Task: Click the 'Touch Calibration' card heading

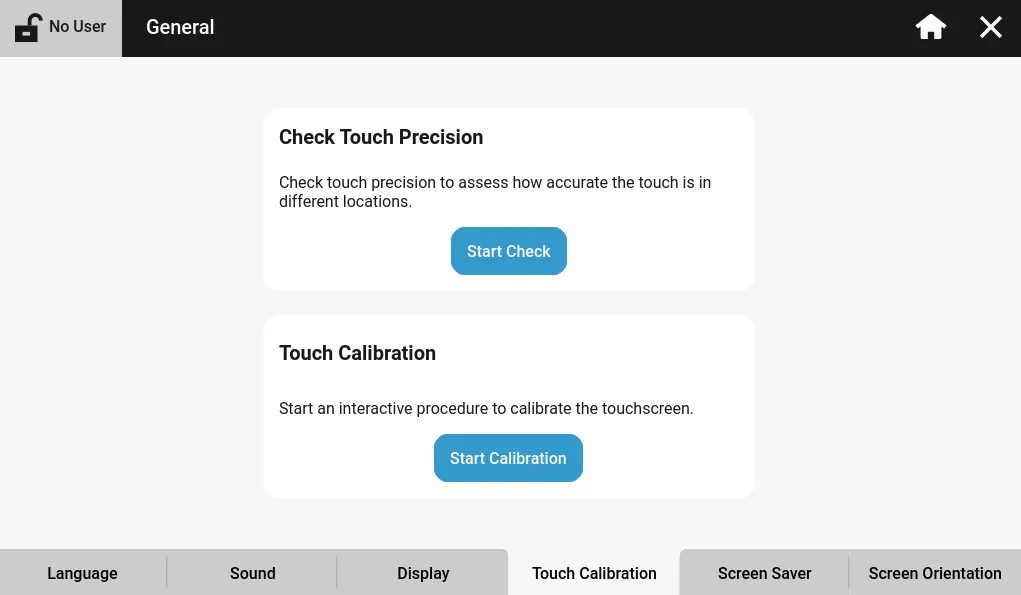Action: click(x=357, y=353)
